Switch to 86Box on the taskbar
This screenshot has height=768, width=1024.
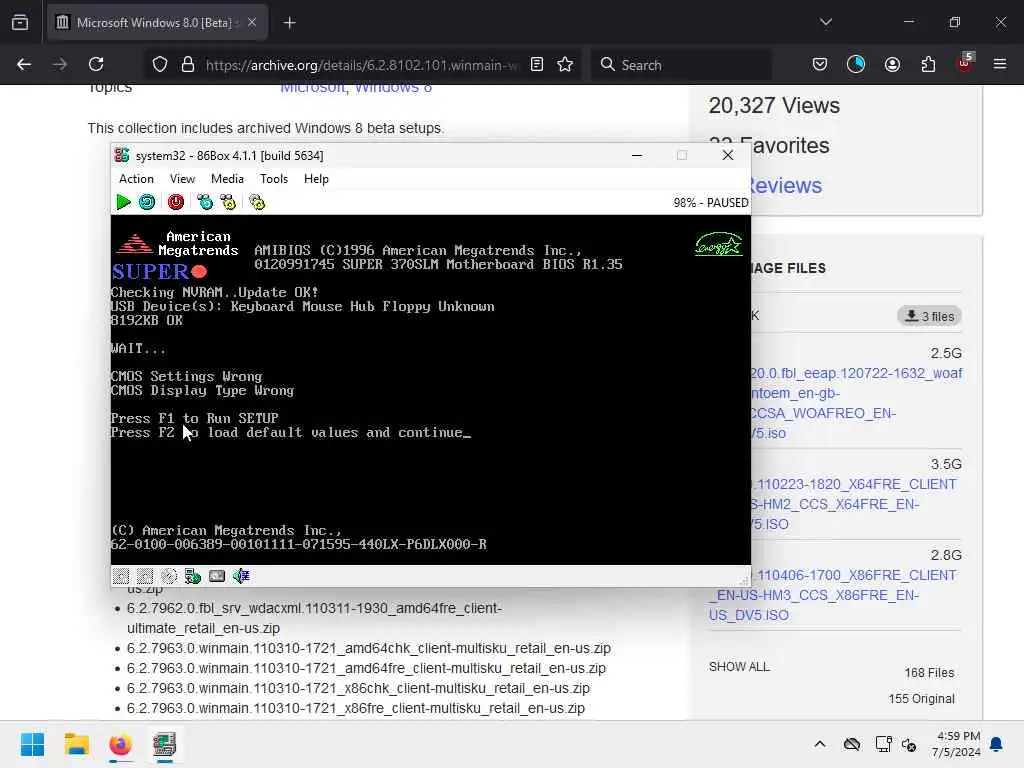pos(165,744)
